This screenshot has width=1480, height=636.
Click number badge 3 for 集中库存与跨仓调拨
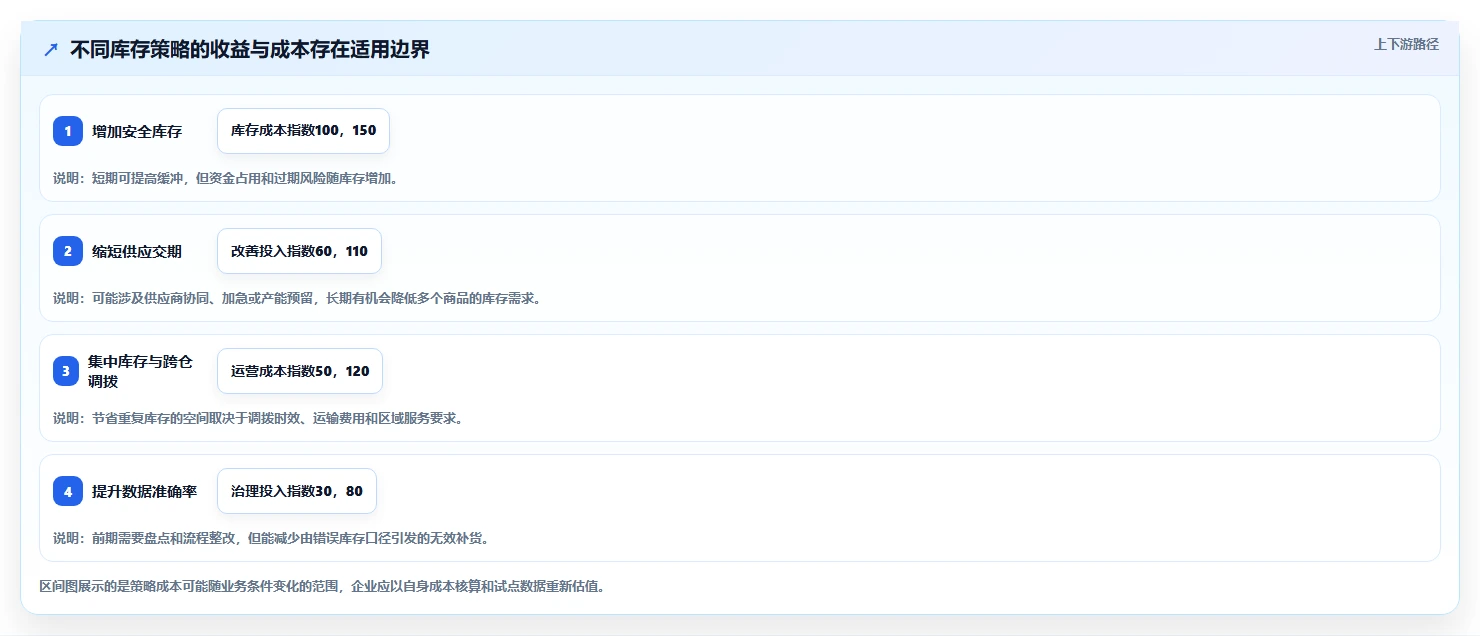[68, 371]
